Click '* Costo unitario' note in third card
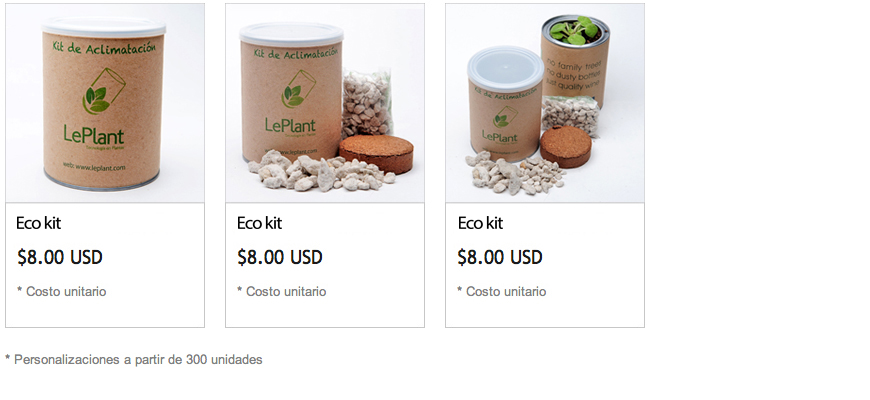 click(x=502, y=291)
